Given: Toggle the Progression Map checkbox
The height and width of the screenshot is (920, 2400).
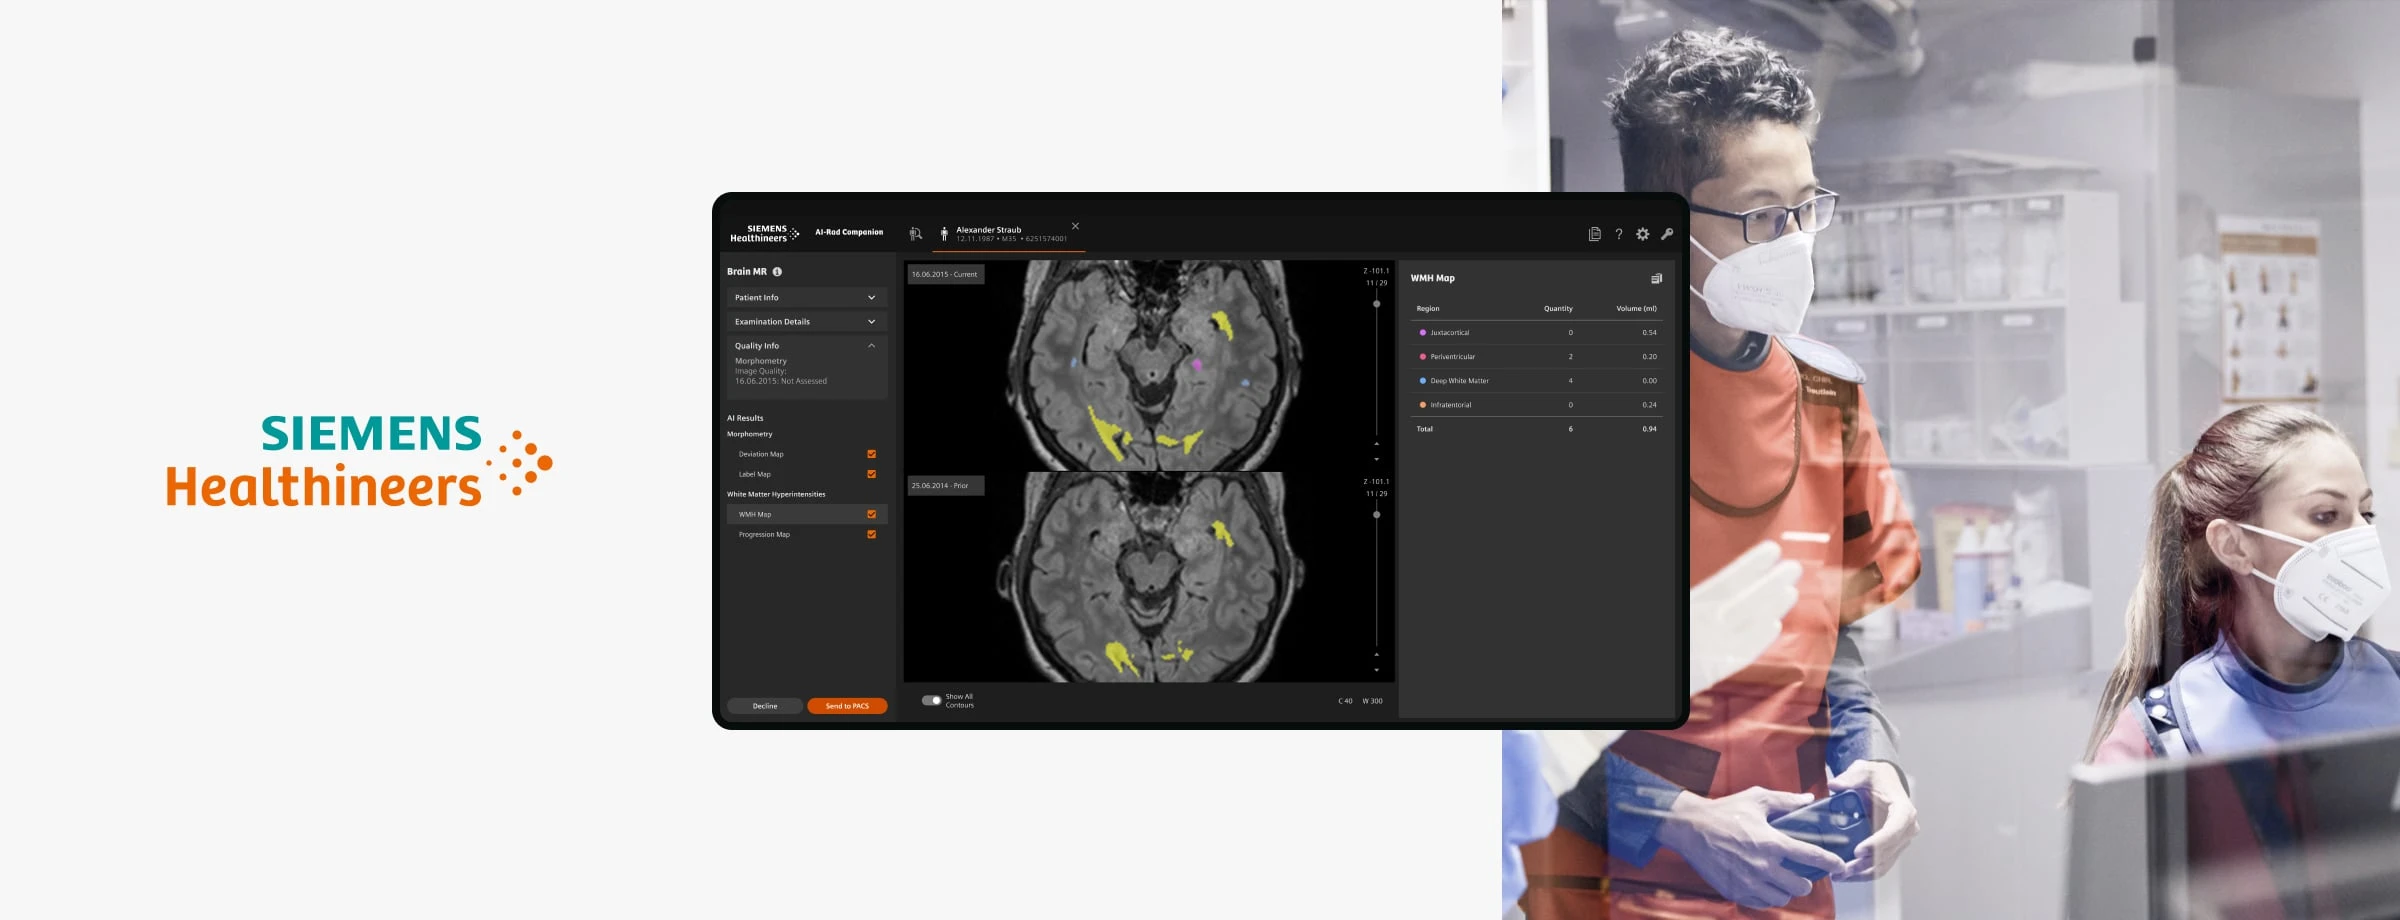Looking at the screenshot, I should click(871, 534).
